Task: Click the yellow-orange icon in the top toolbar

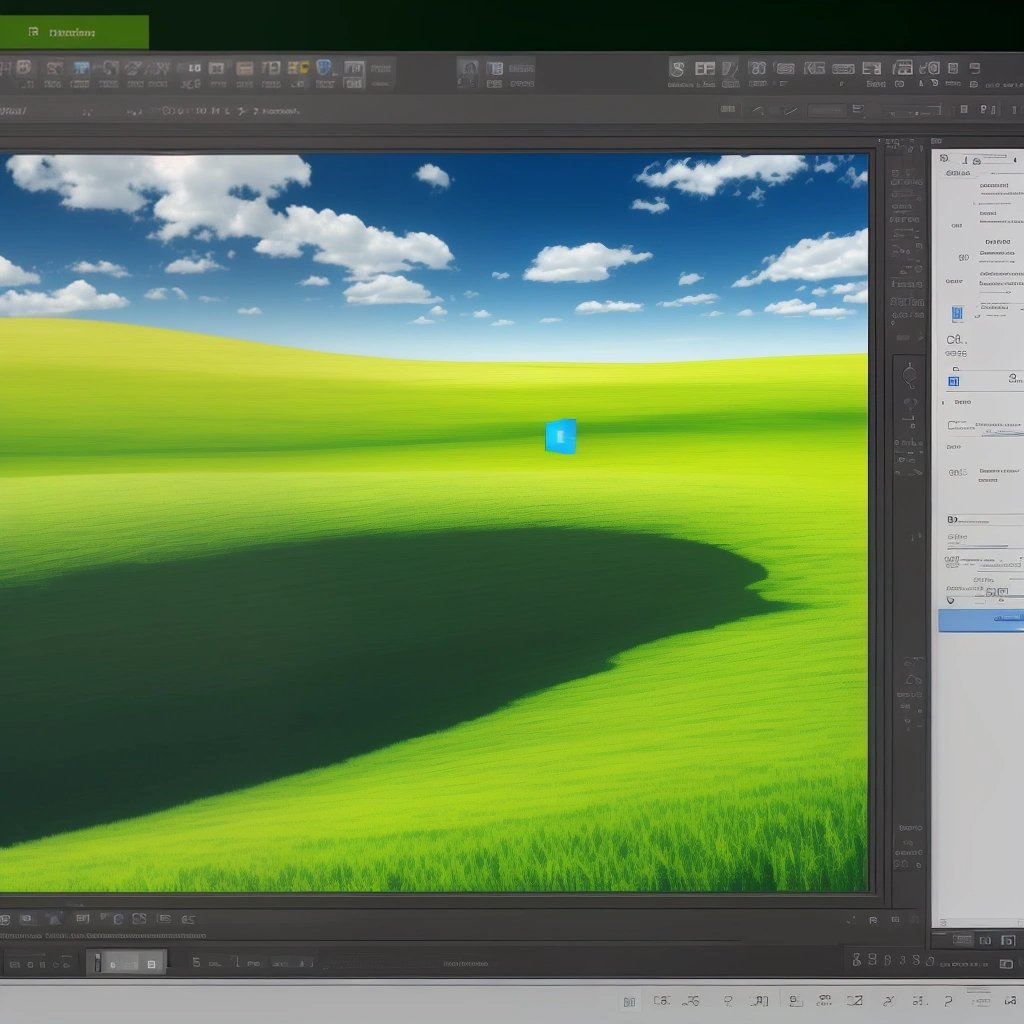Action: [298, 68]
